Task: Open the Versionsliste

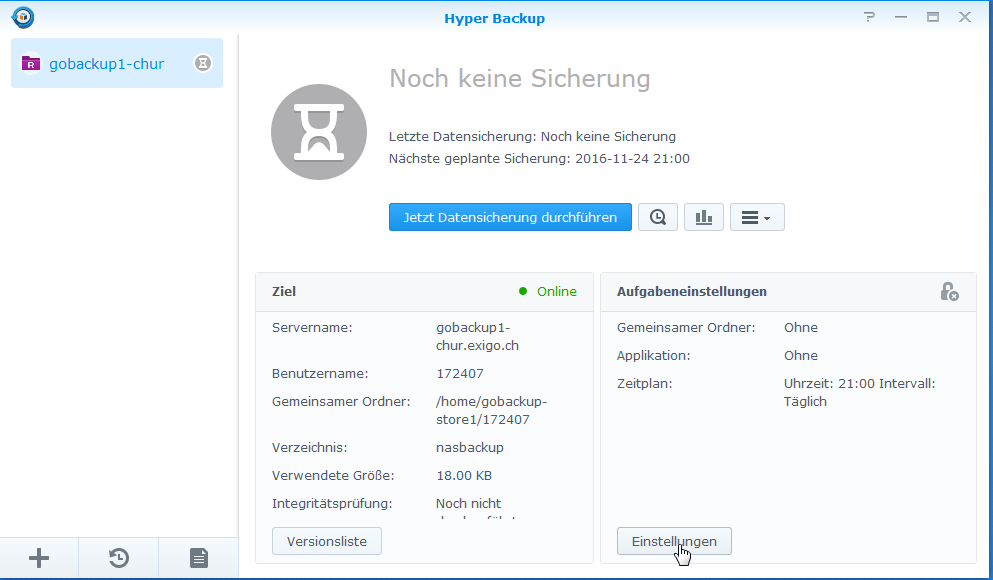Action: tap(327, 541)
